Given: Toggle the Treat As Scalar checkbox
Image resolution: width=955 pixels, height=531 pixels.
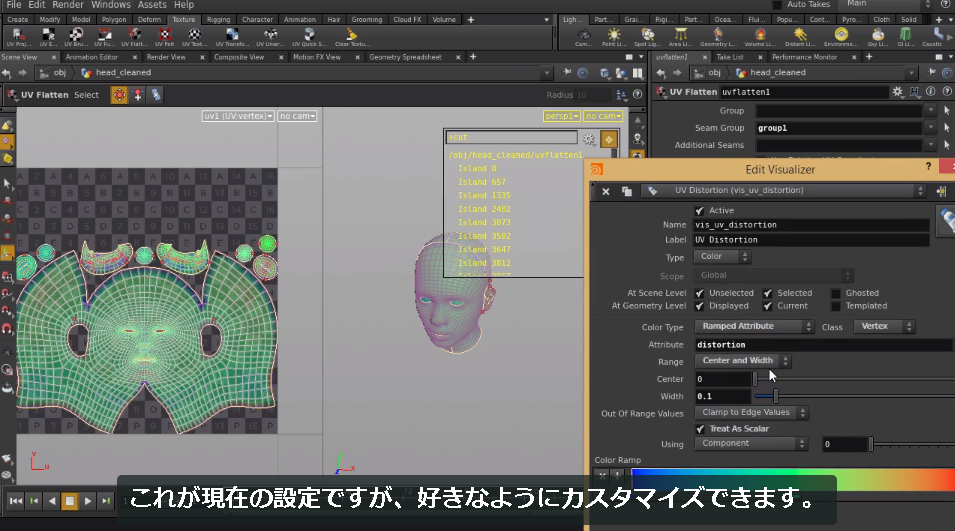Looking at the screenshot, I should coord(700,429).
